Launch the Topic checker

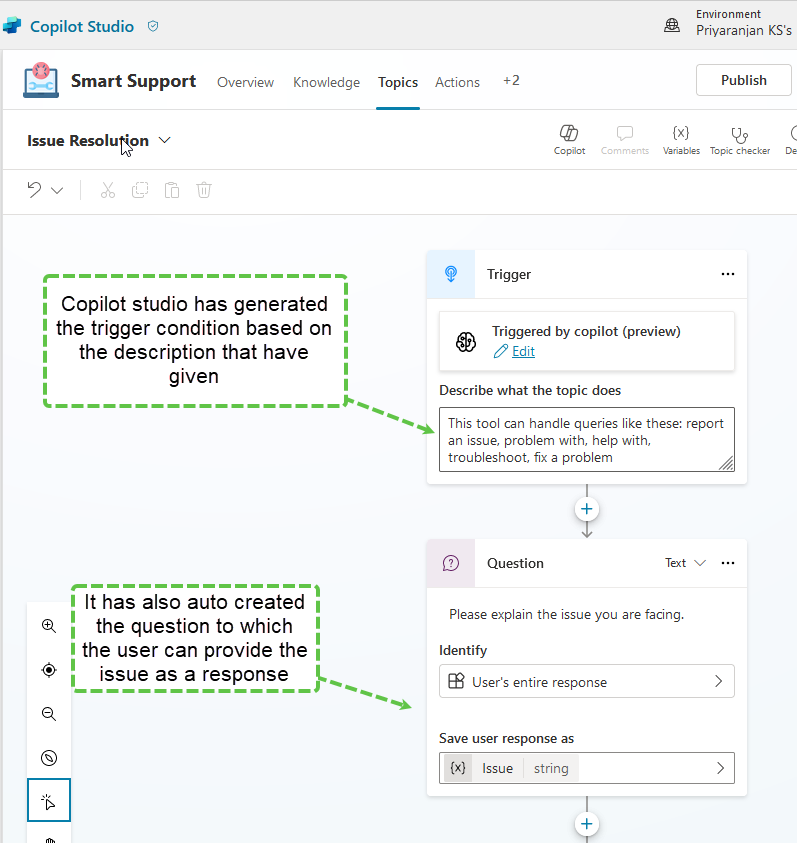(x=739, y=135)
